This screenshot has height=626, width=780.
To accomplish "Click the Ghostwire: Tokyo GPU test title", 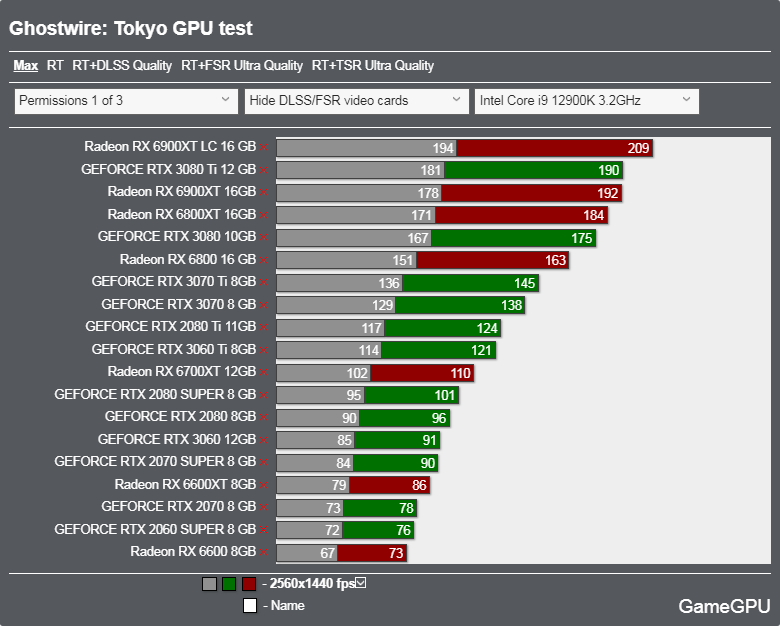I will tap(131, 28).
